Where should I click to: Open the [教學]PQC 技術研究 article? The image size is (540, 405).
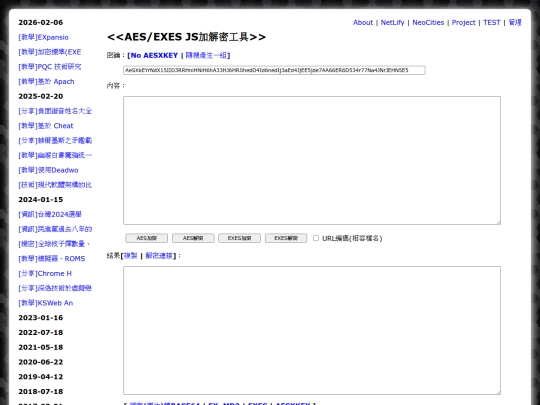pos(50,67)
